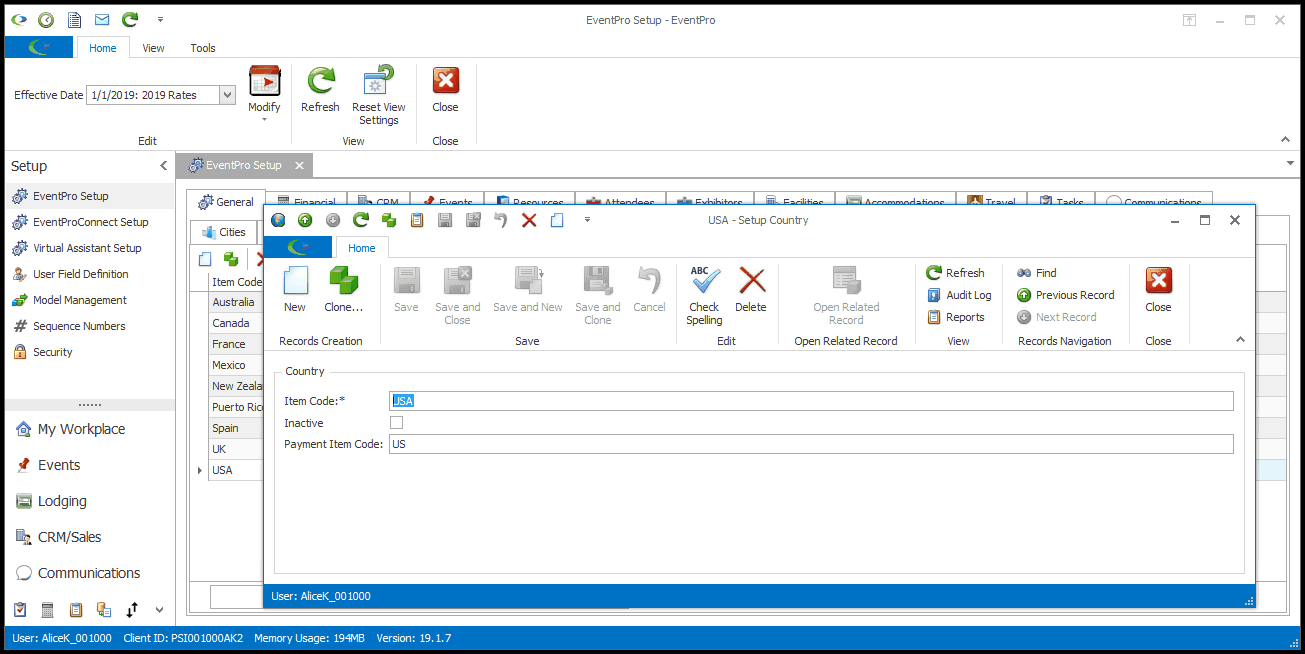Collapse the Setup navigation pane
This screenshot has height=654, width=1305.
(164, 166)
